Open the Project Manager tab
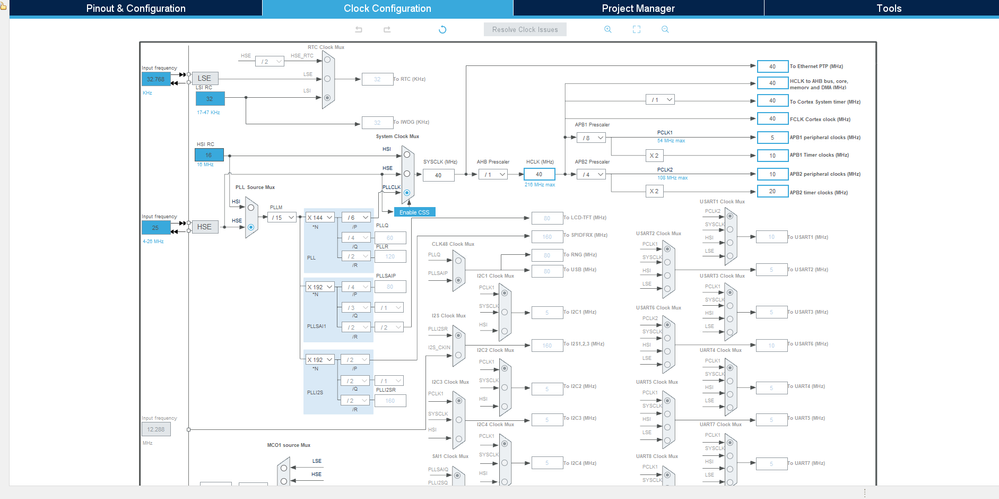The height and width of the screenshot is (499, 999). [x=638, y=8]
